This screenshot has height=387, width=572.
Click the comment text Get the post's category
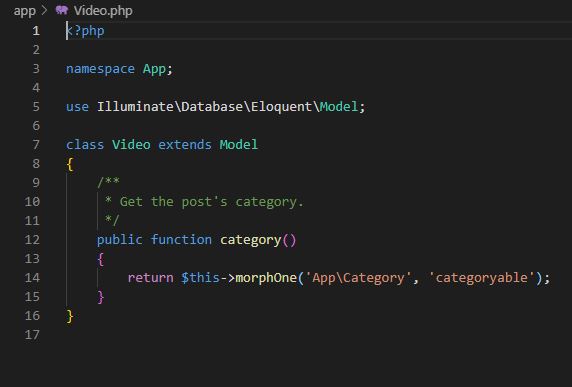pos(212,202)
